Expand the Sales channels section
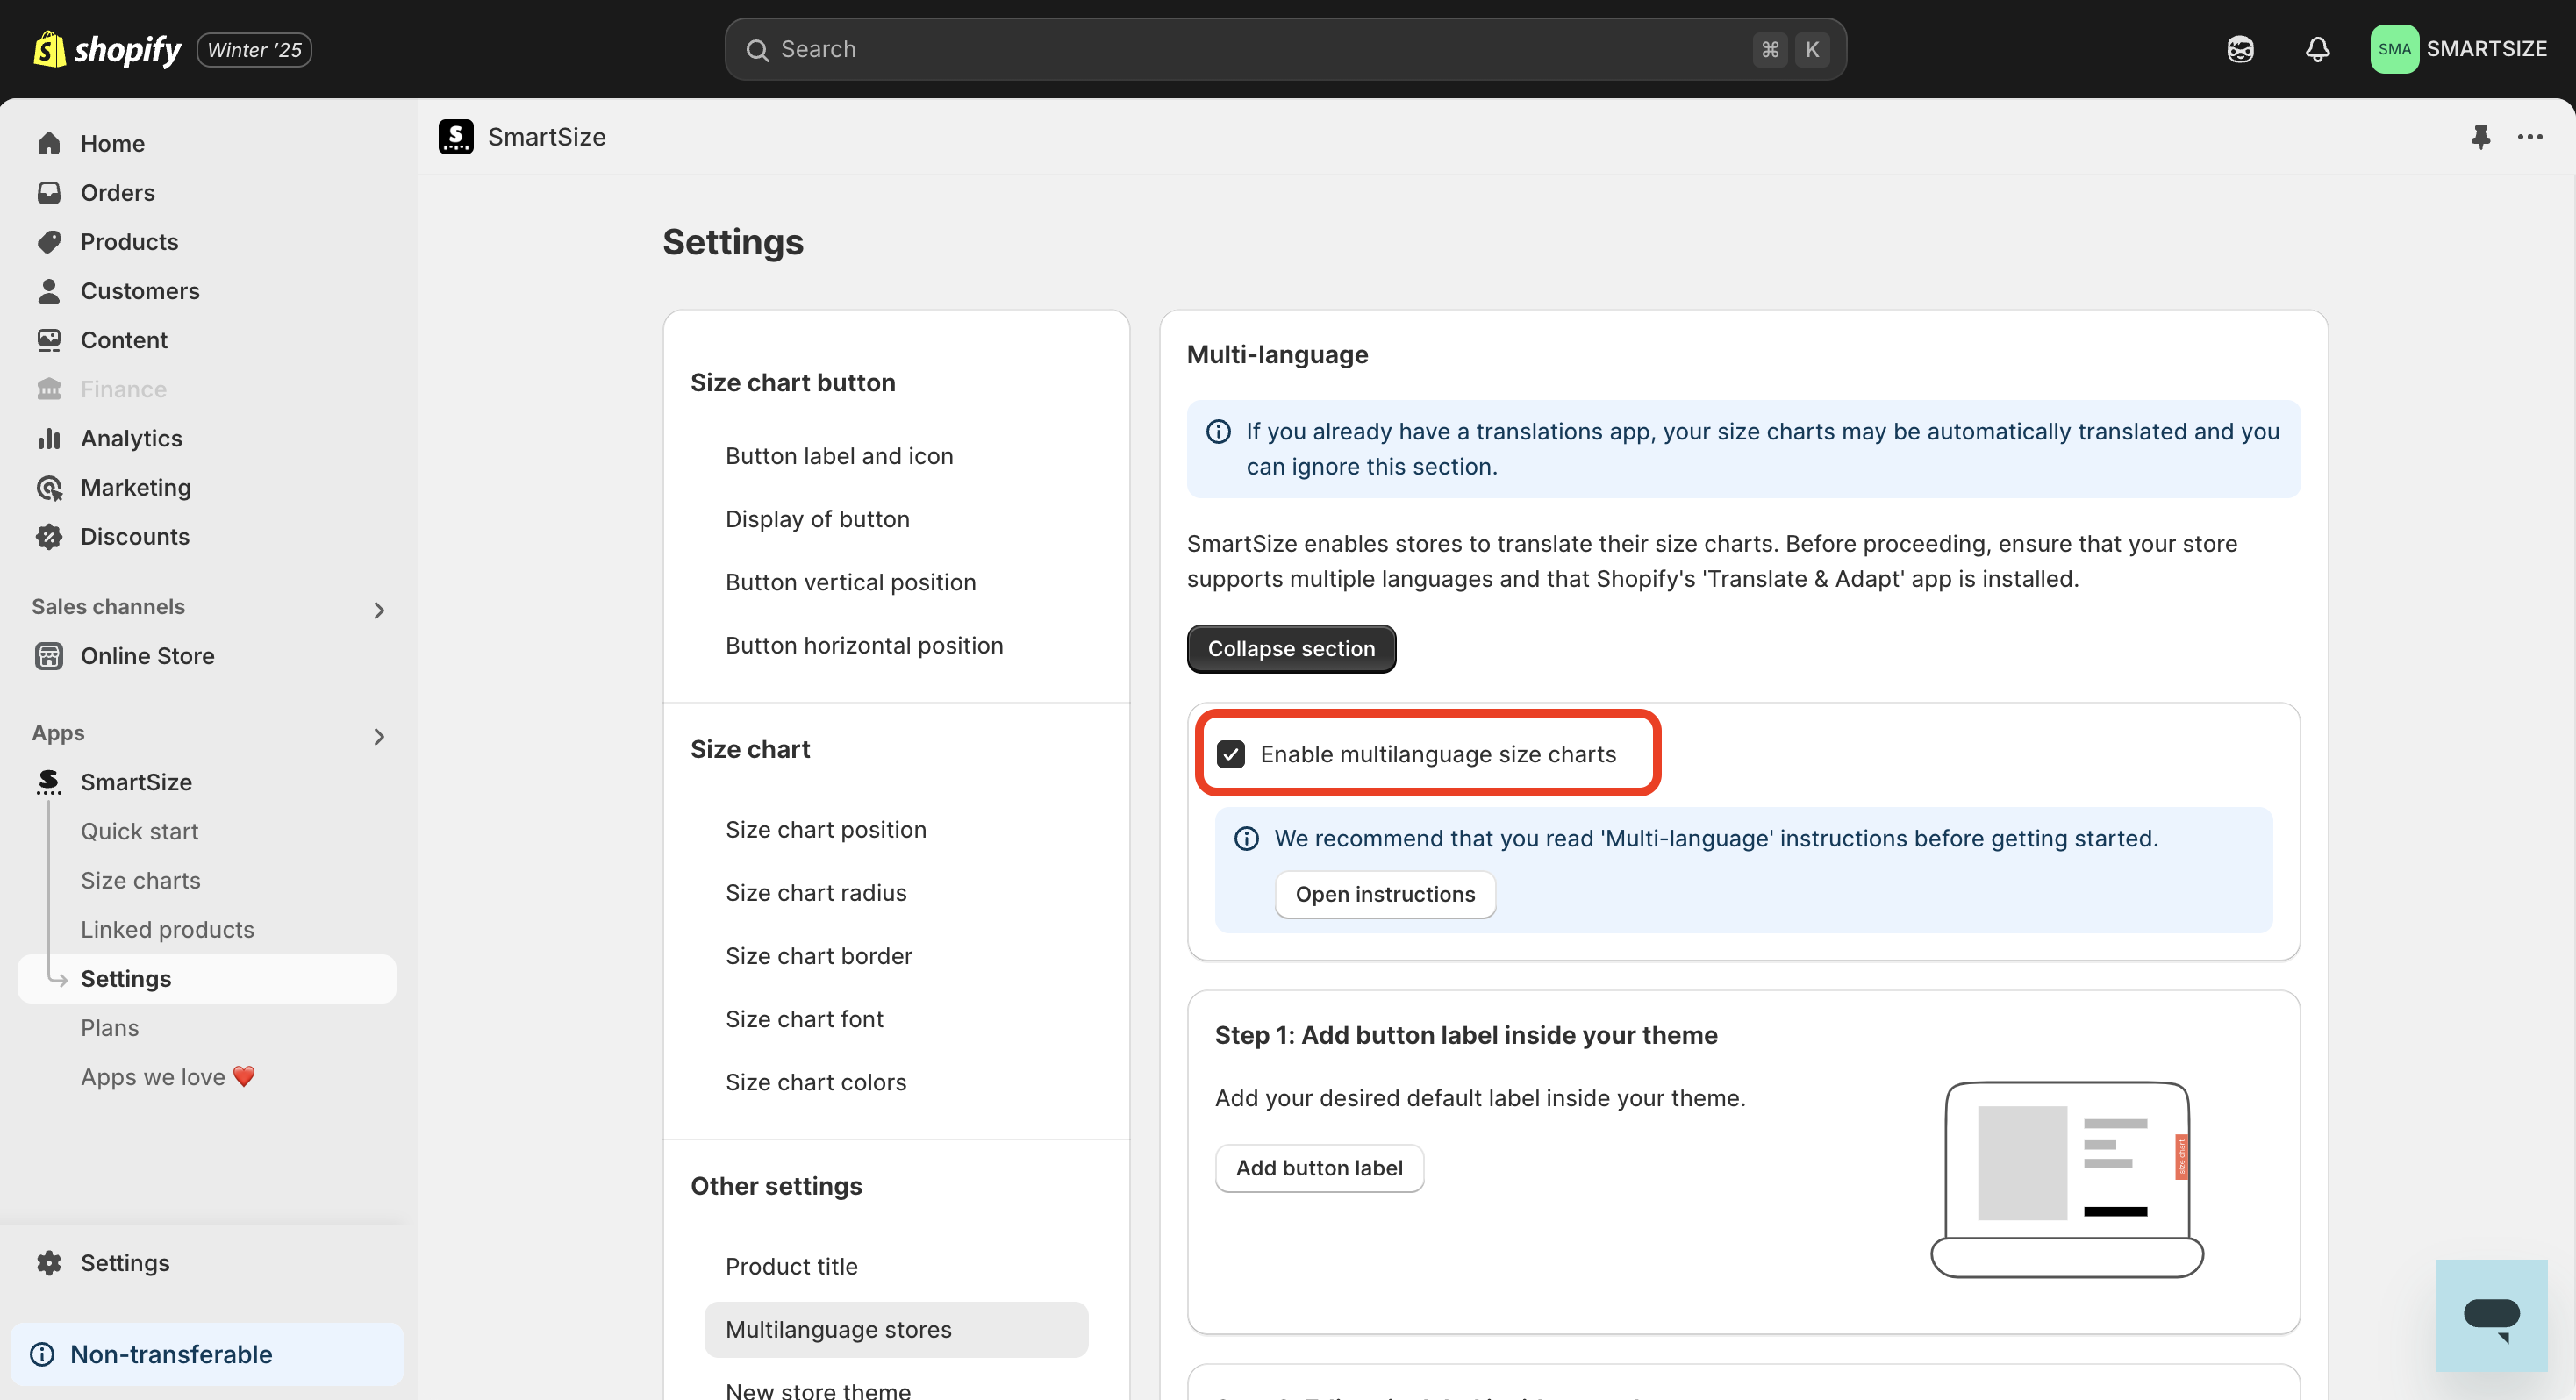 (379, 609)
